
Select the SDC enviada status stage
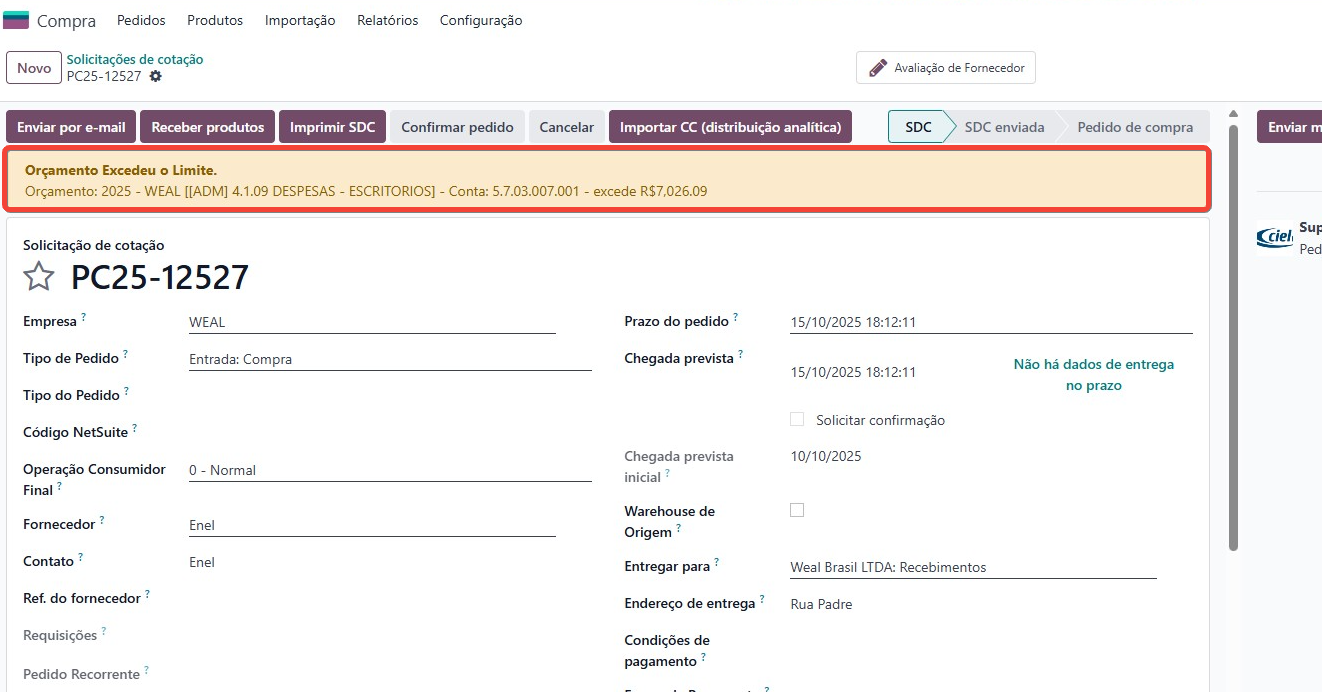(1004, 127)
